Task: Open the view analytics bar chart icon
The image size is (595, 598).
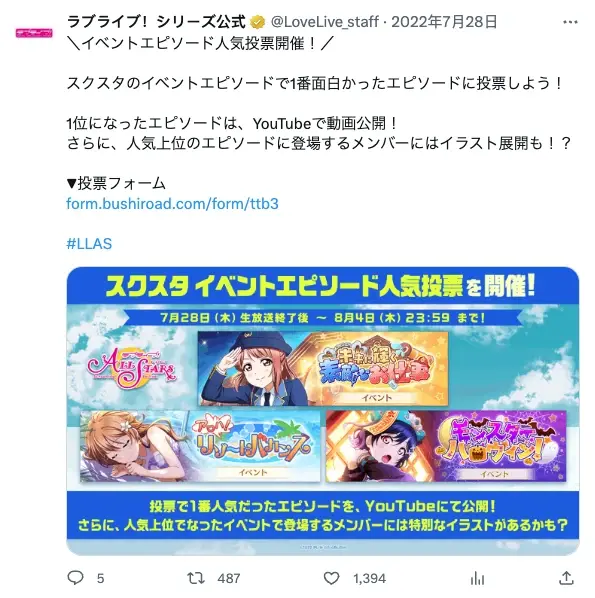Action: point(477,578)
